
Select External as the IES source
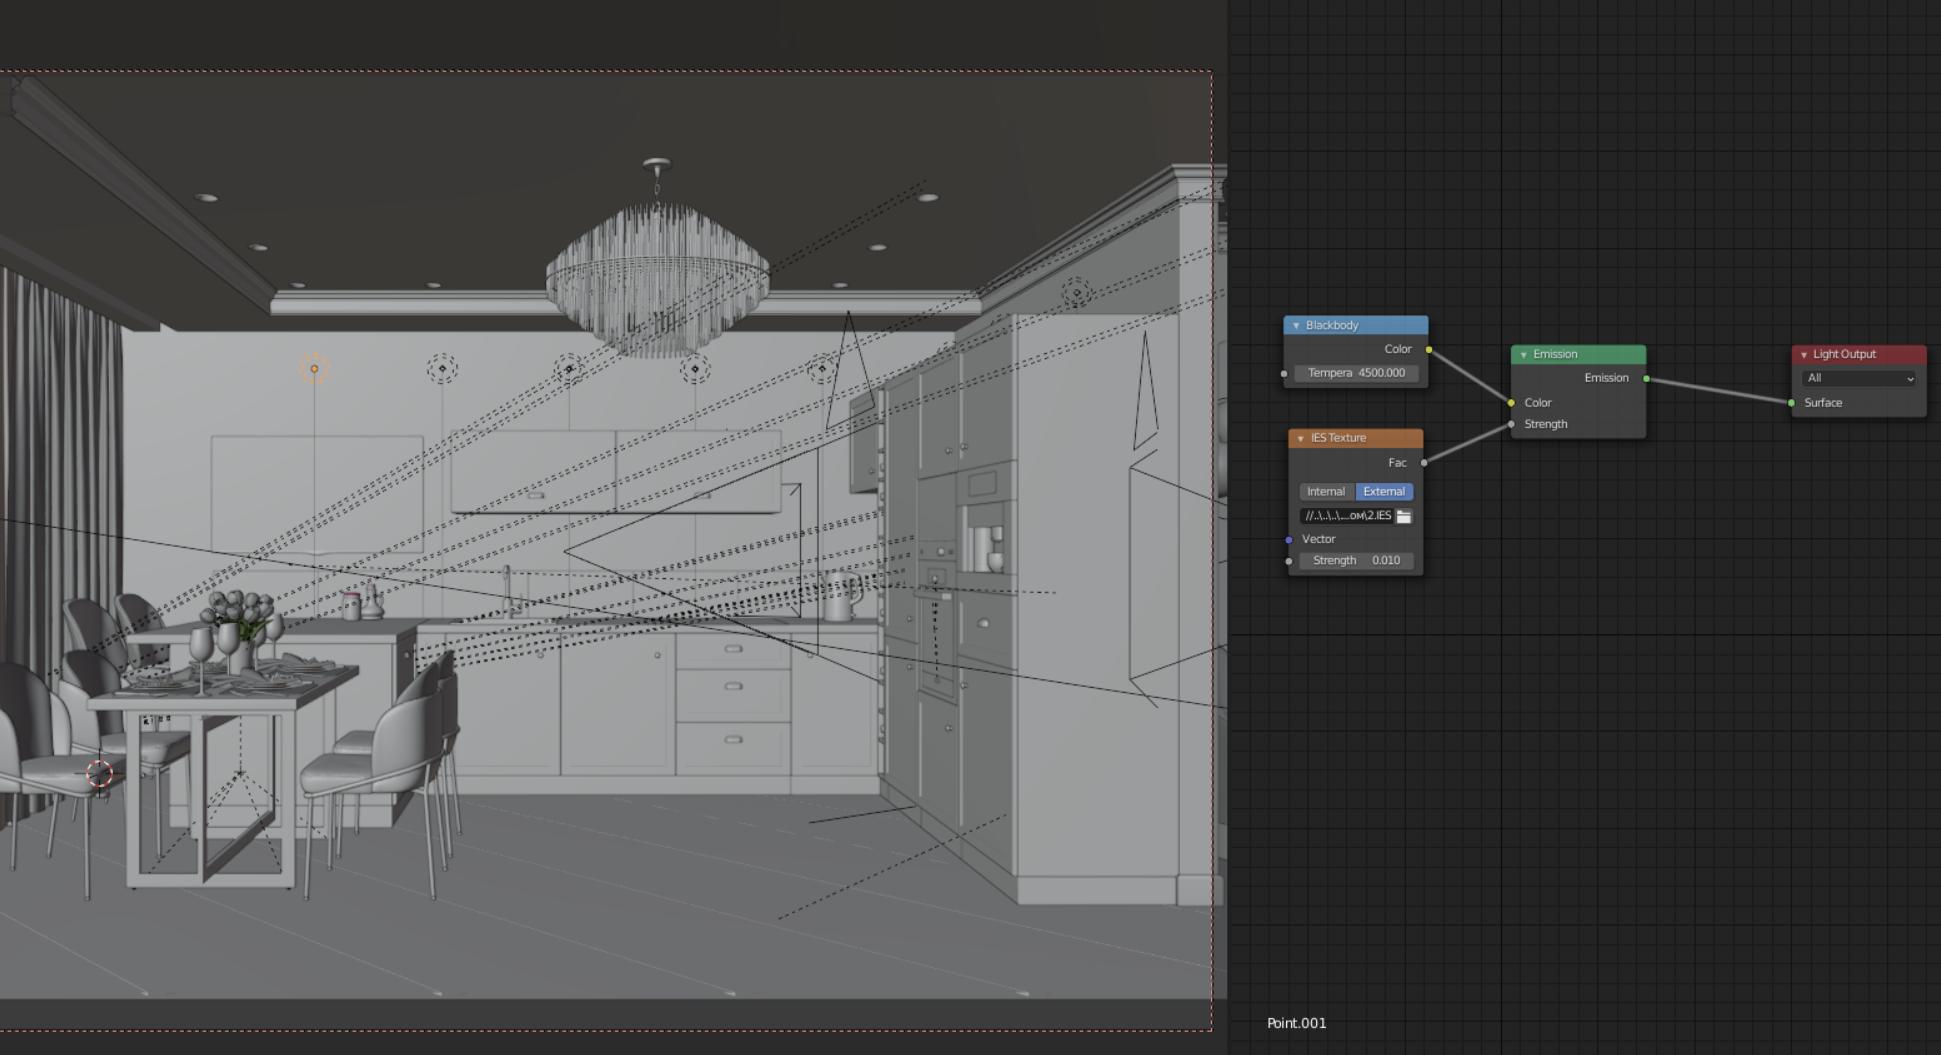coord(1384,491)
